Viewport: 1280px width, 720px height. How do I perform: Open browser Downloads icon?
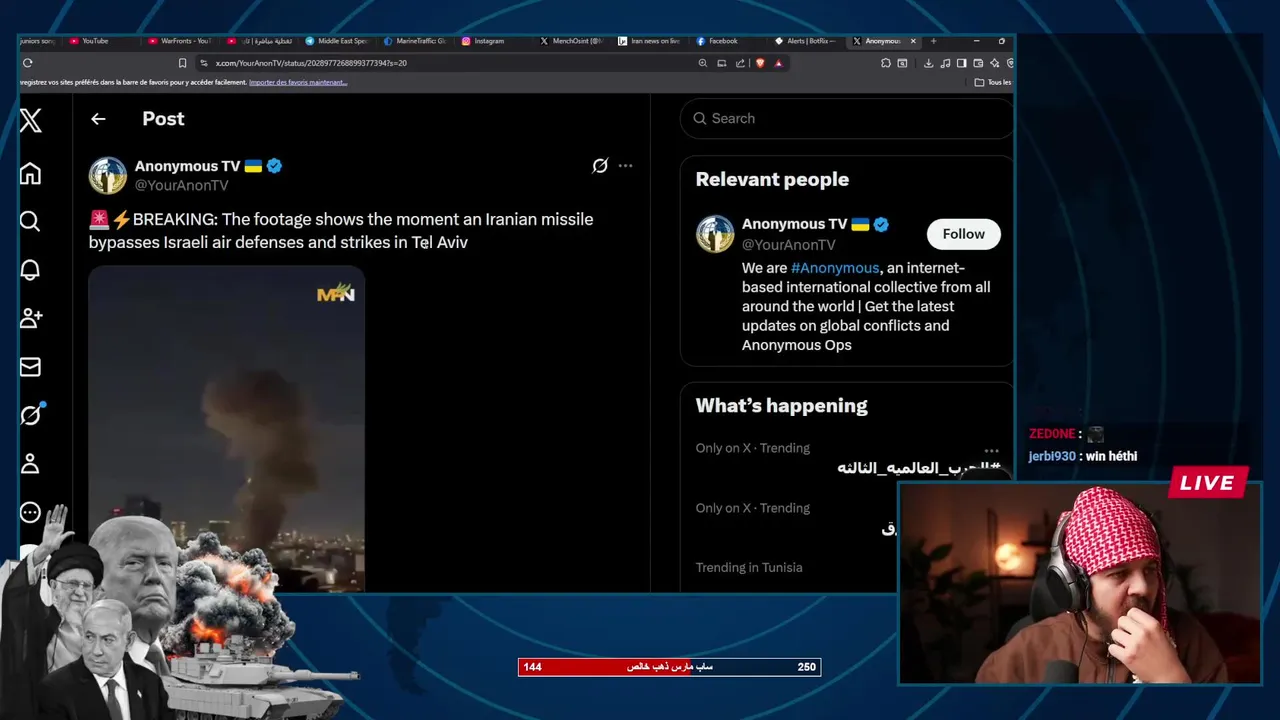click(928, 63)
